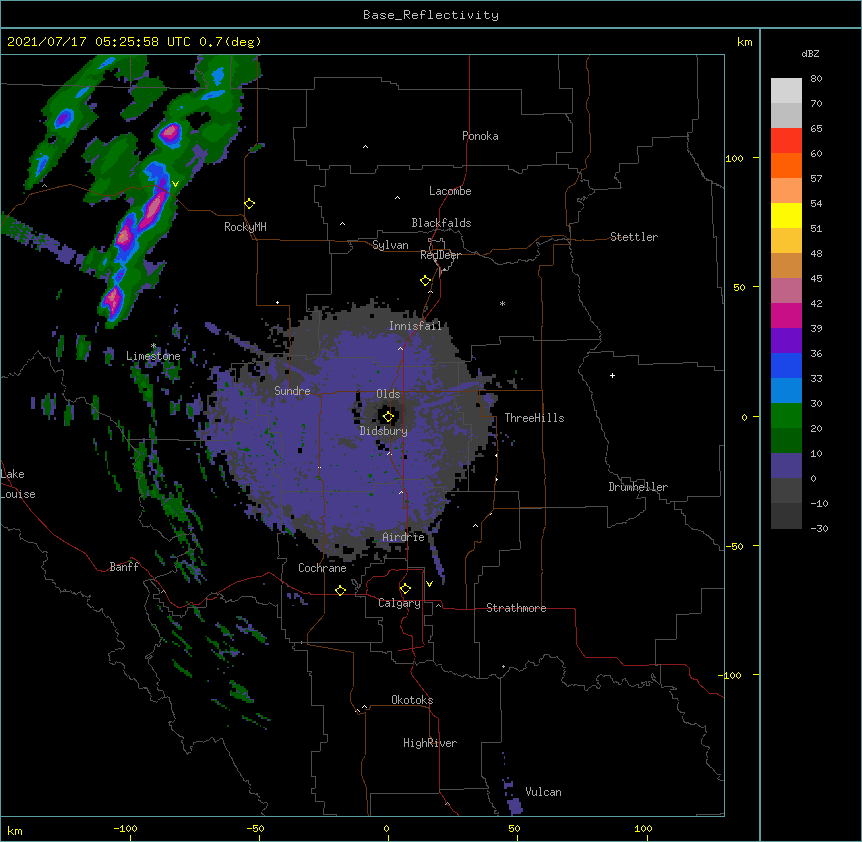Select the yellow radar site marker between Olds and Didsbury
The width and height of the screenshot is (862, 842).
tap(388, 417)
